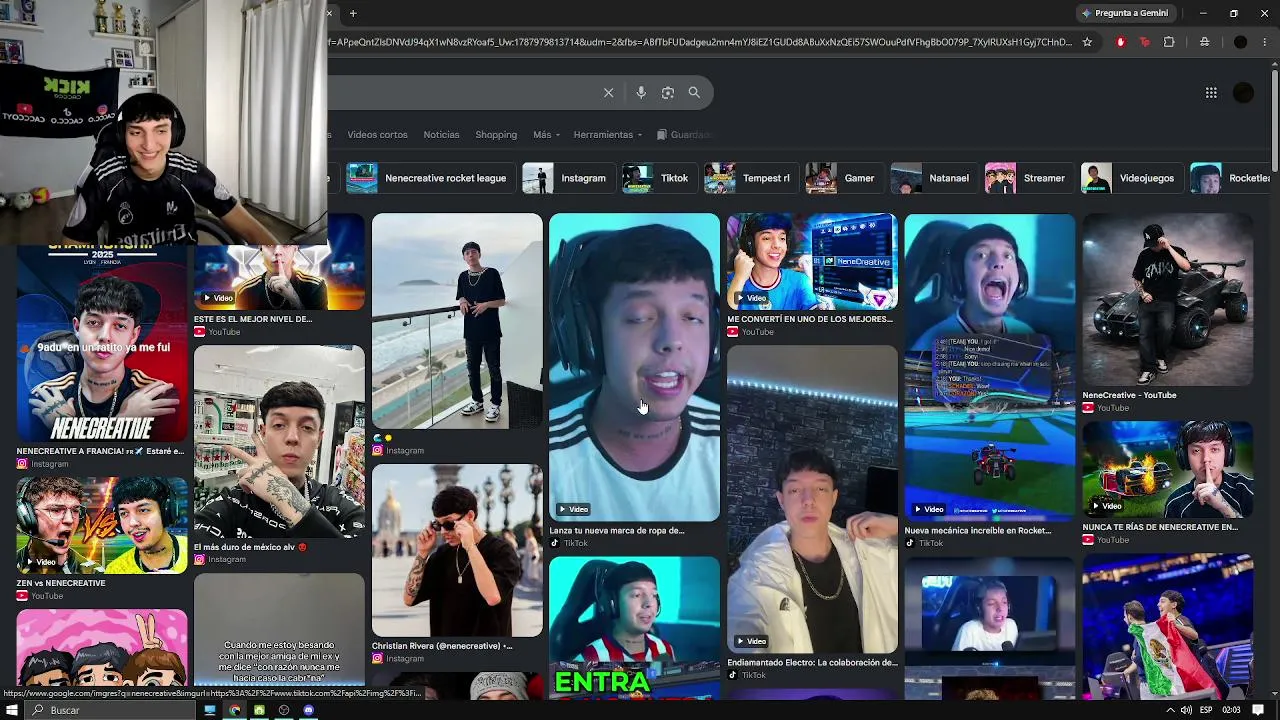Expand the Más dropdown
Screen dimensions: 1280x720
tap(546, 135)
